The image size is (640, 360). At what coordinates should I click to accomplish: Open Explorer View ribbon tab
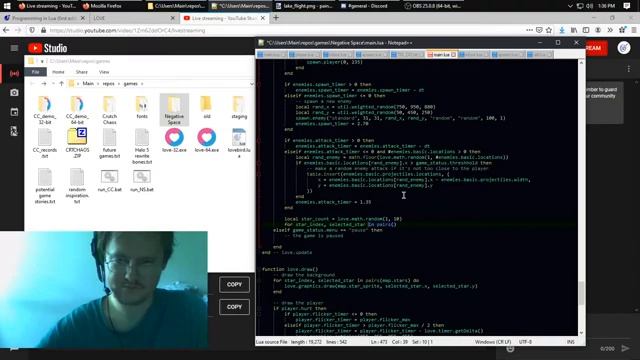tap(104, 72)
